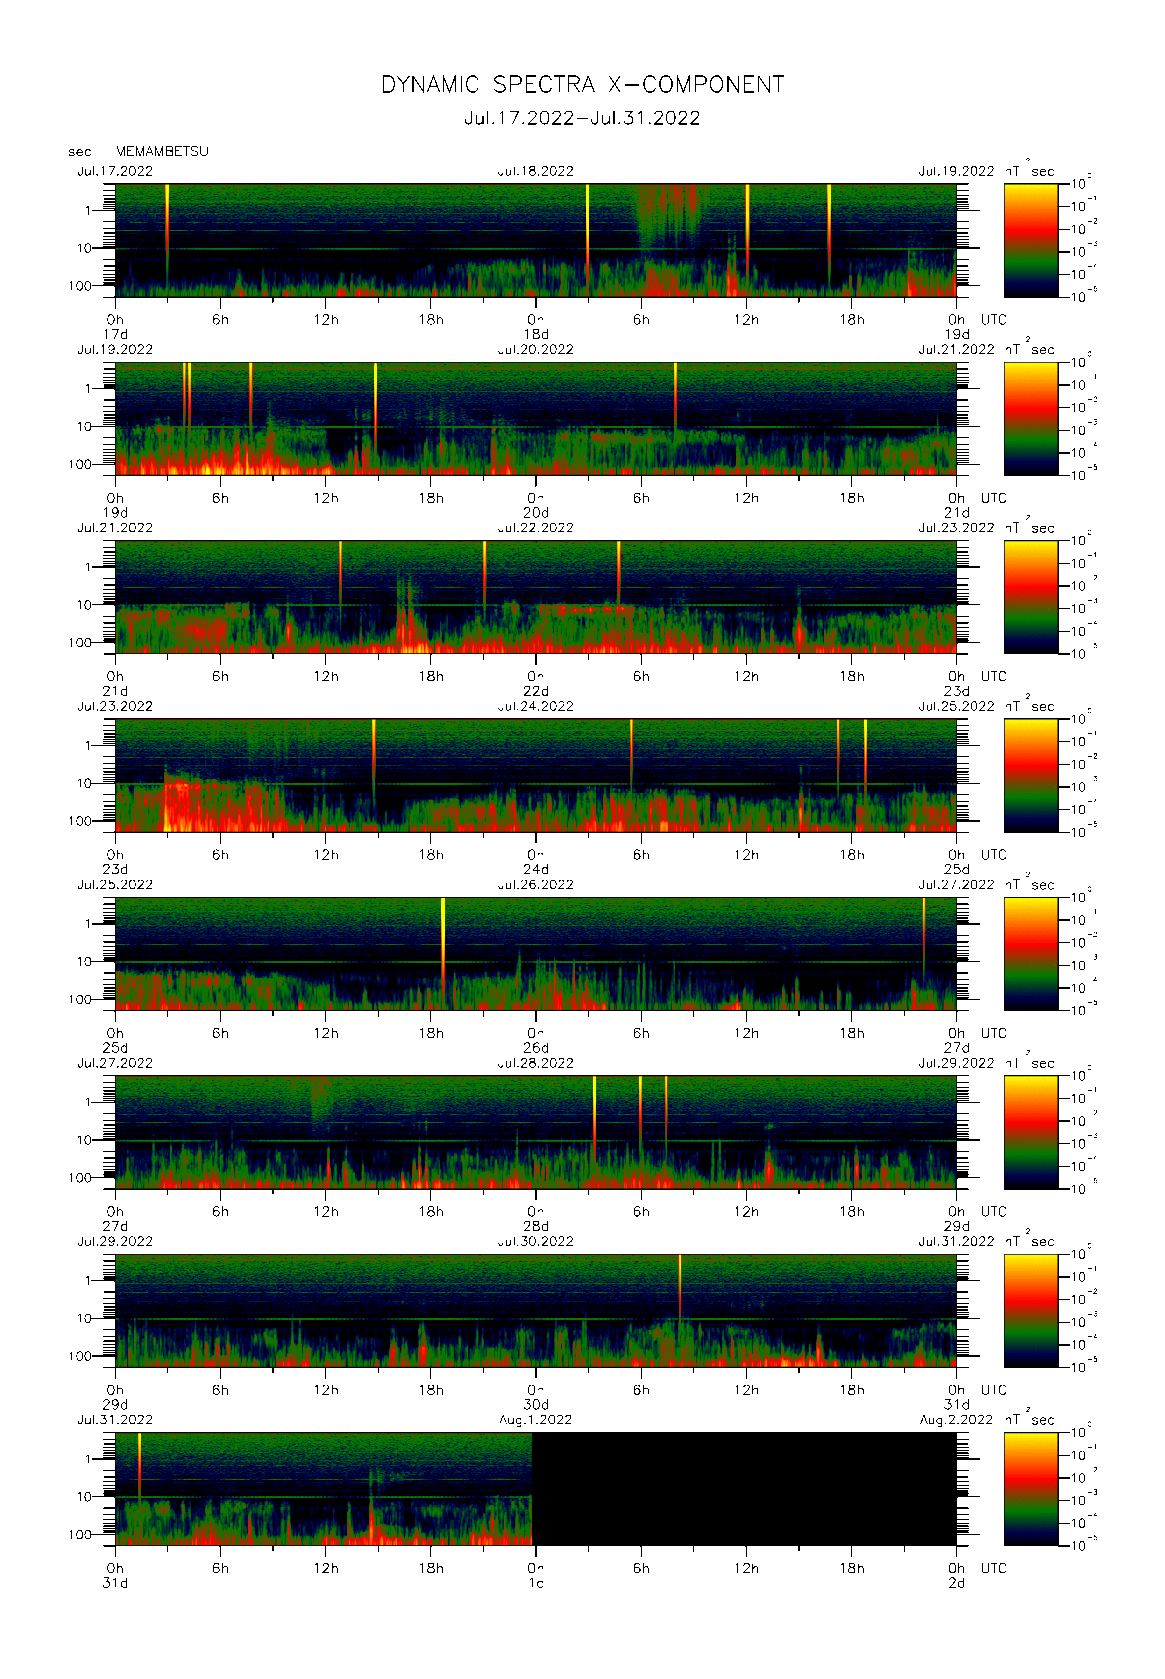Click the Jul.24.2022 midpoint date label

pos(536,706)
